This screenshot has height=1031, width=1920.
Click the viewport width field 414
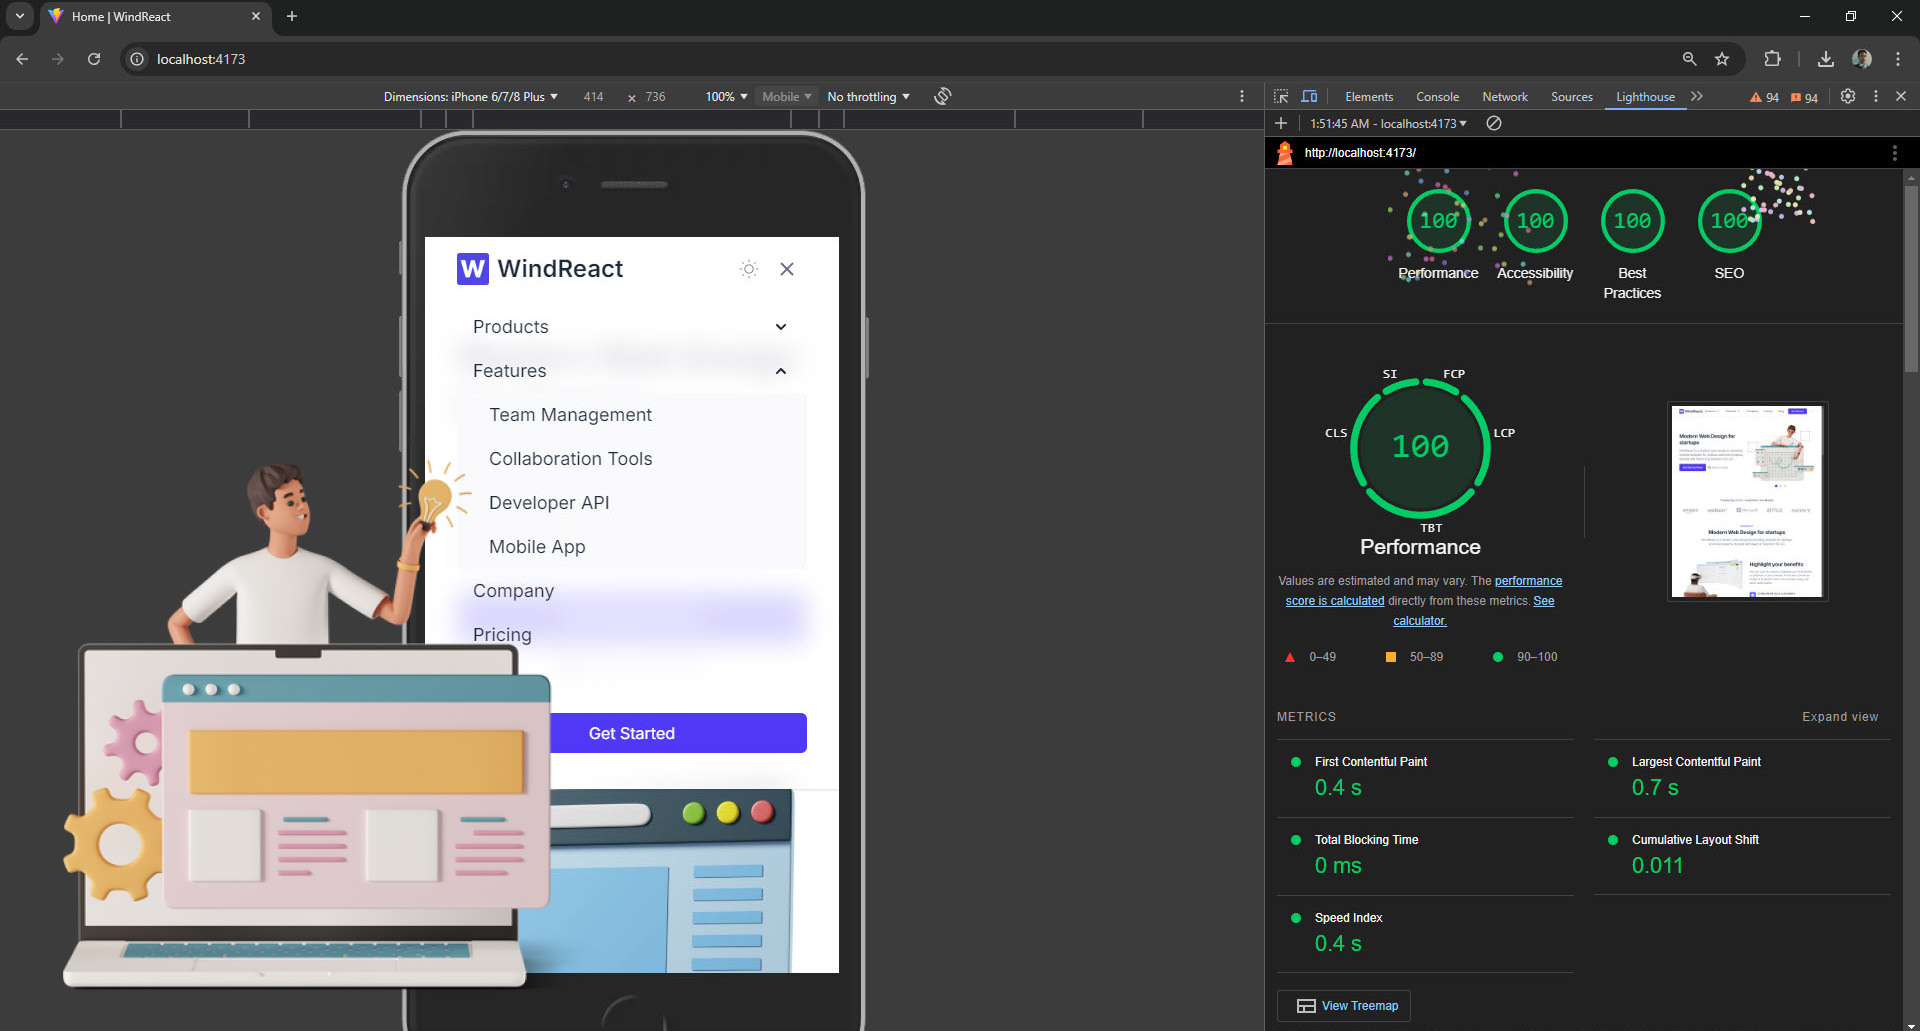(x=593, y=97)
